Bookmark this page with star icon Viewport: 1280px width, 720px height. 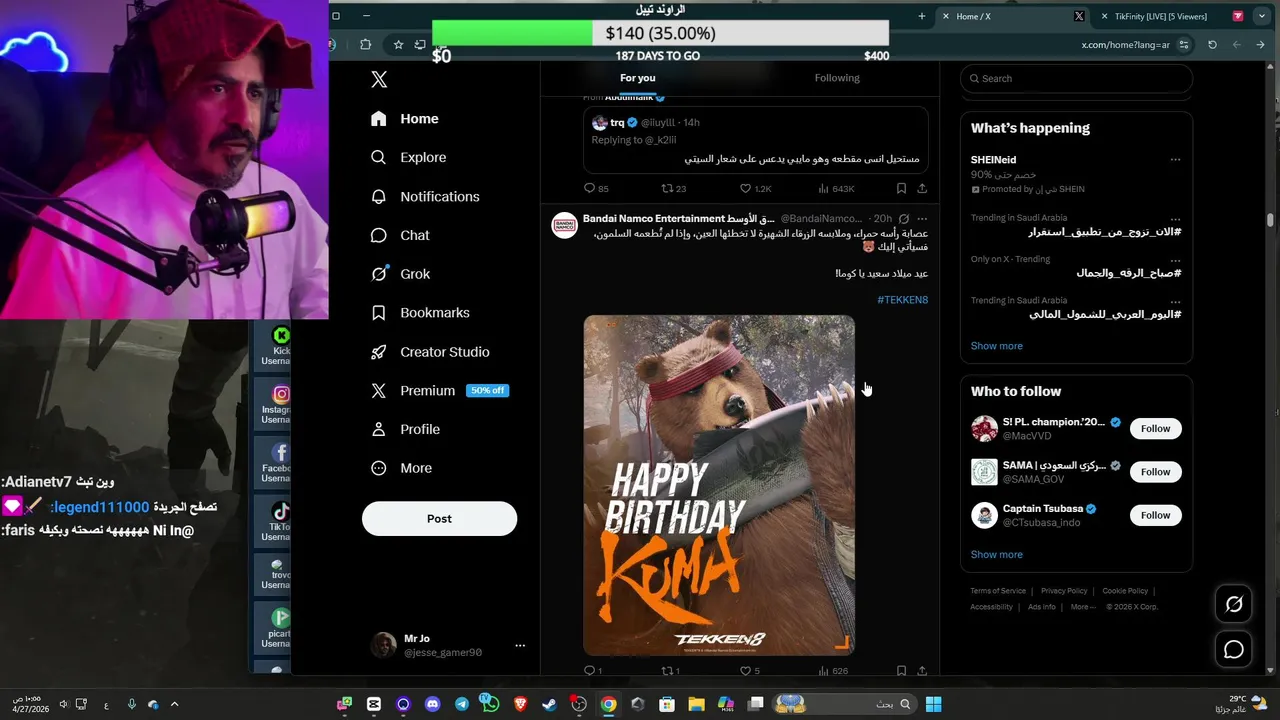(x=398, y=45)
